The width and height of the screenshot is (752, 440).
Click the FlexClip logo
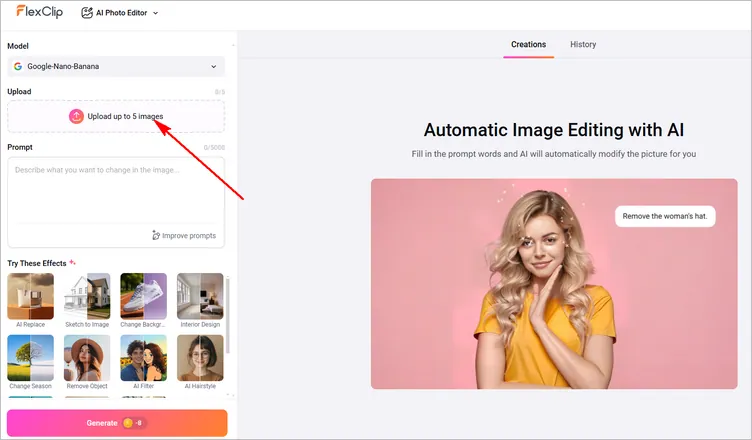(39, 12)
